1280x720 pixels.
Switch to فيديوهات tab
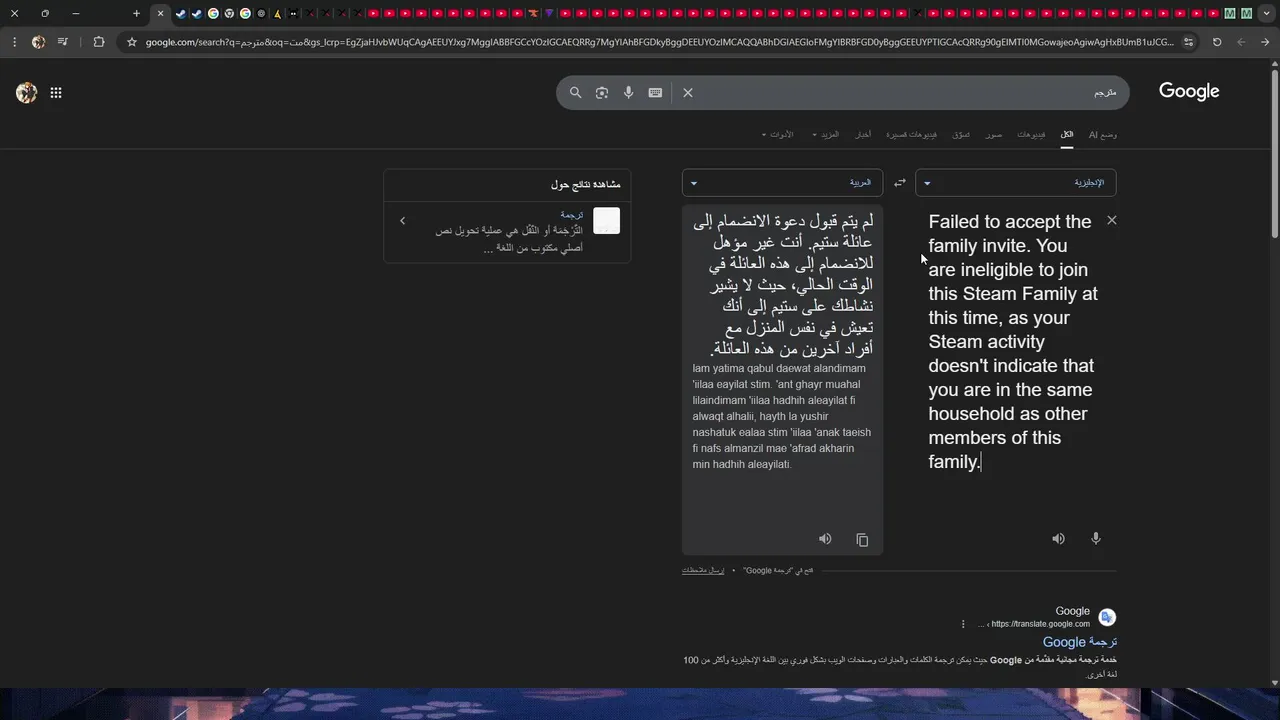pos(1031,134)
